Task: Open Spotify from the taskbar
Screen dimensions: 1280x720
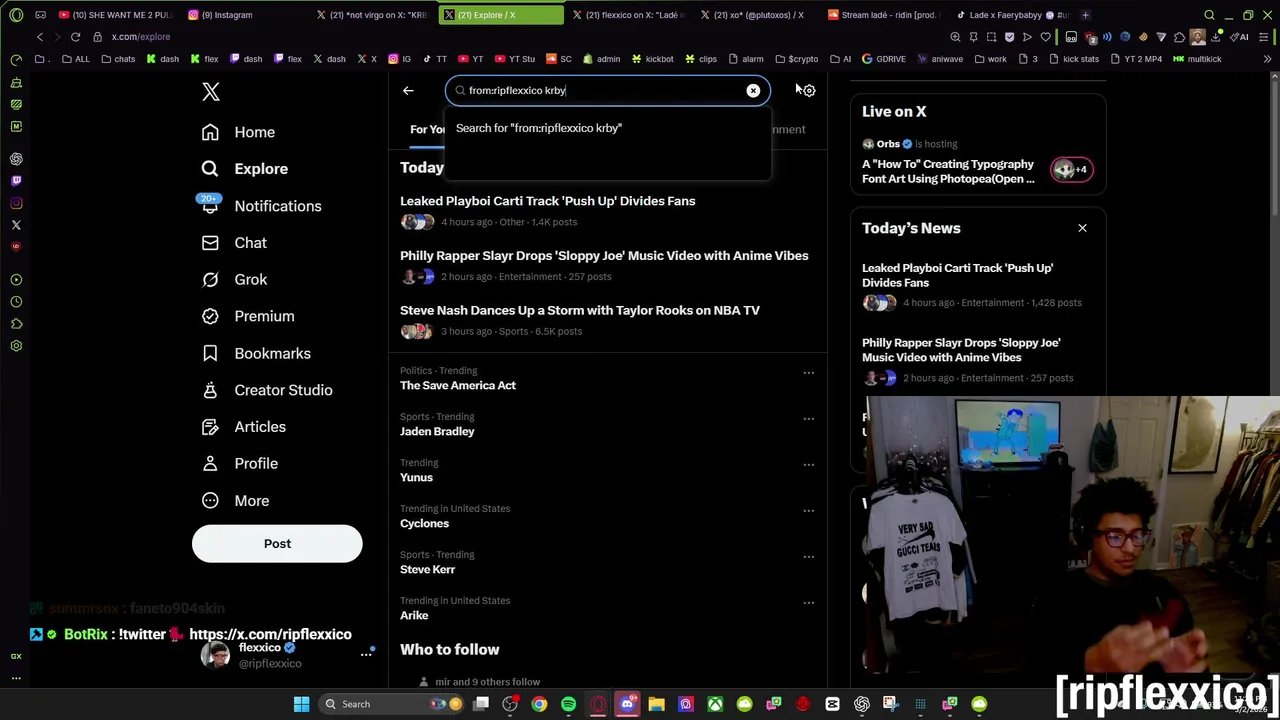Action: point(568,704)
